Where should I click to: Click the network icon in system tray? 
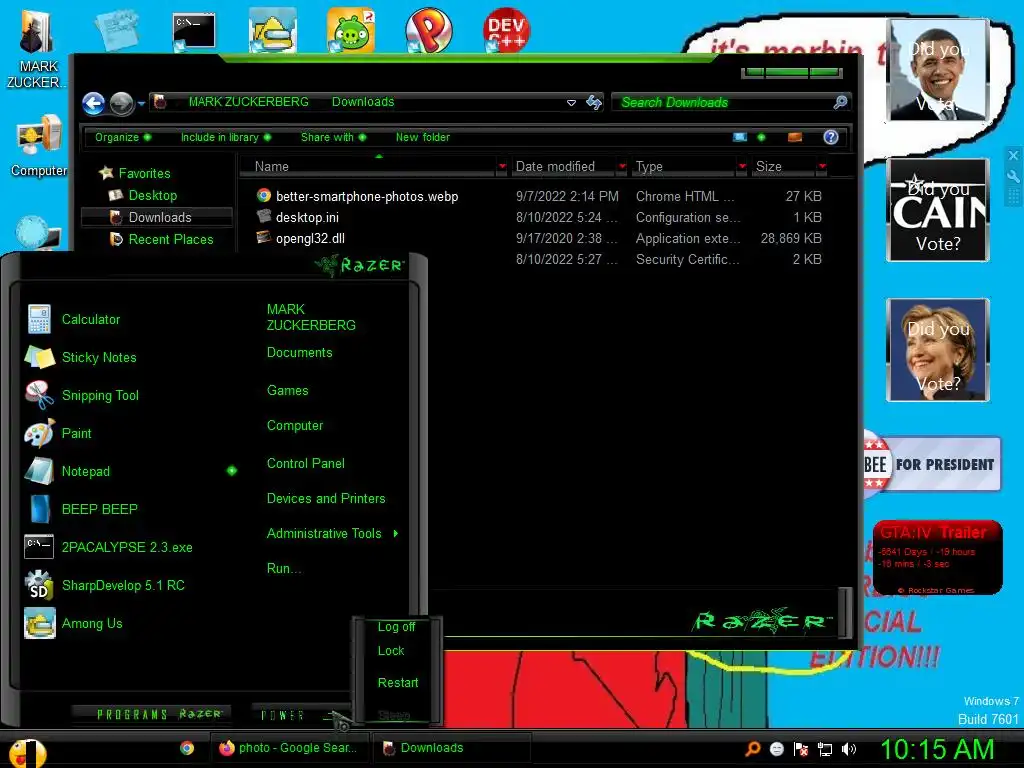tap(825, 749)
